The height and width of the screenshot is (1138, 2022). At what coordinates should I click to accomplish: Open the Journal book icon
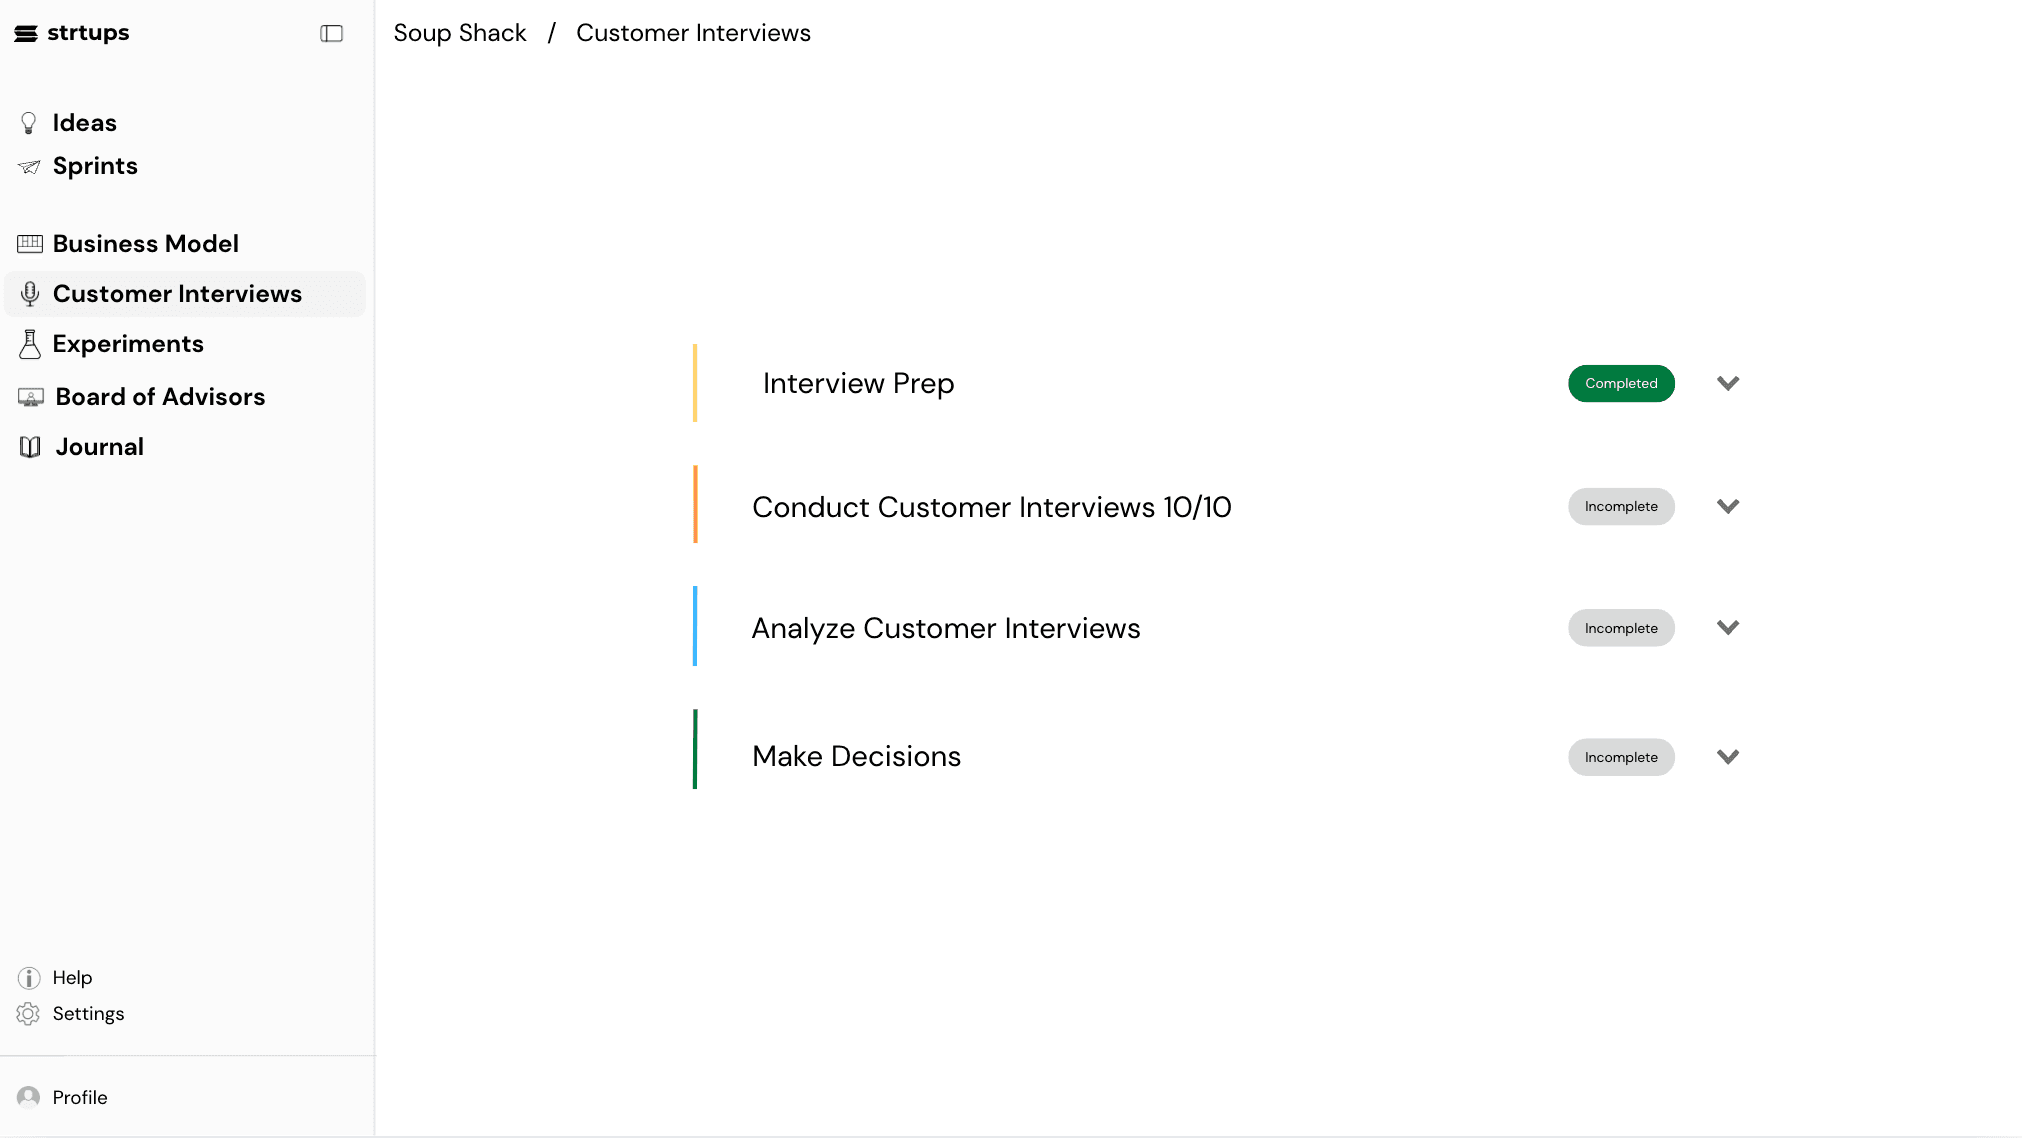(x=29, y=446)
